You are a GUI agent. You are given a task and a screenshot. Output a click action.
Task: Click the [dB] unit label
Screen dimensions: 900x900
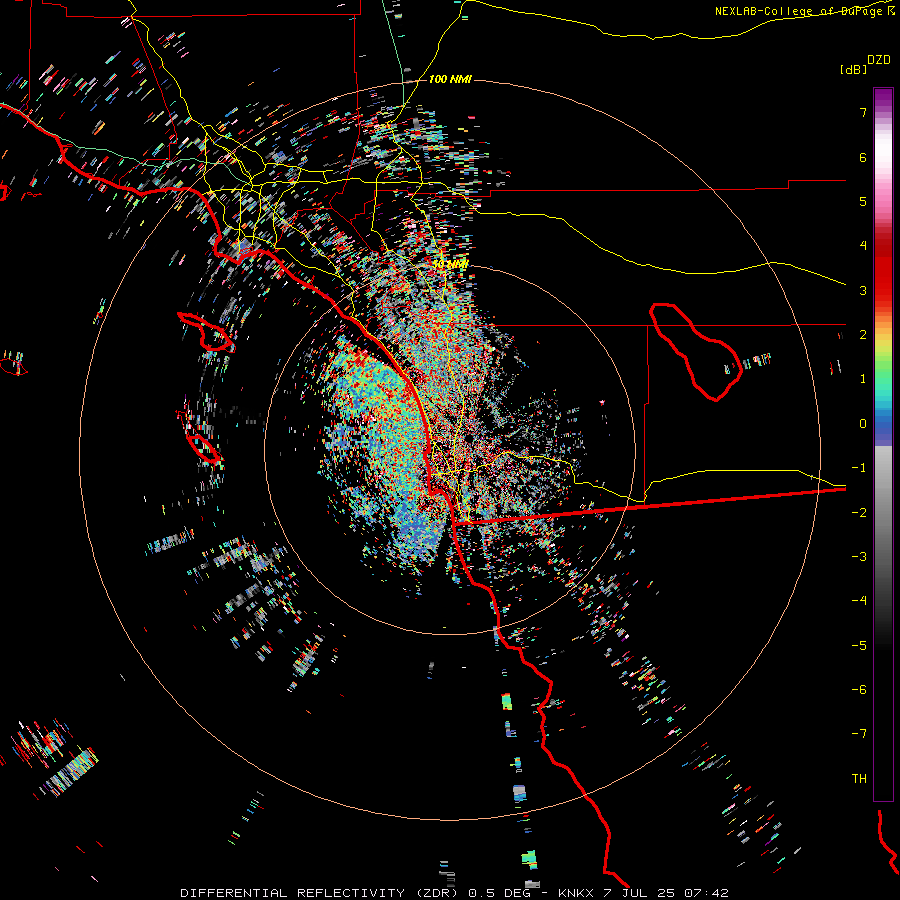(x=854, y=69)
